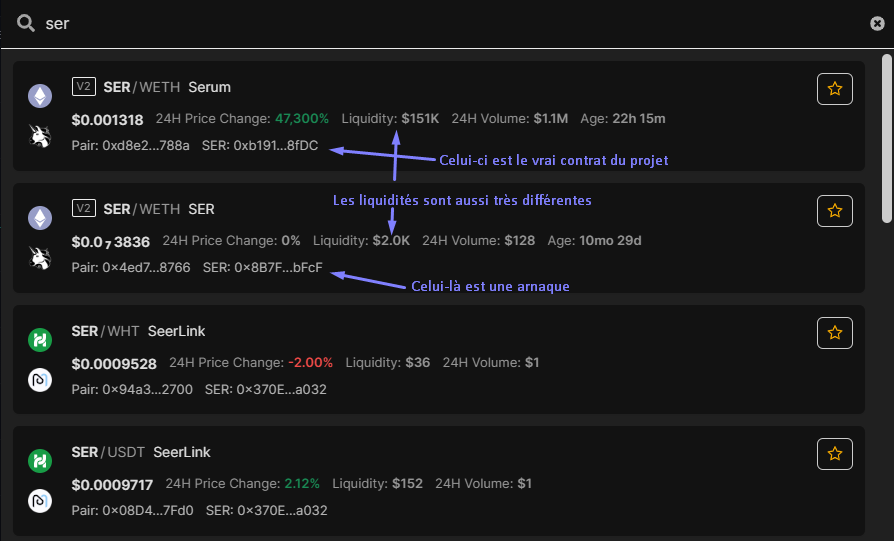Click the green HECO icon on SER/WHT row
Image resolution: width=894 pixels, height=541 pixels.
point(40,340)
